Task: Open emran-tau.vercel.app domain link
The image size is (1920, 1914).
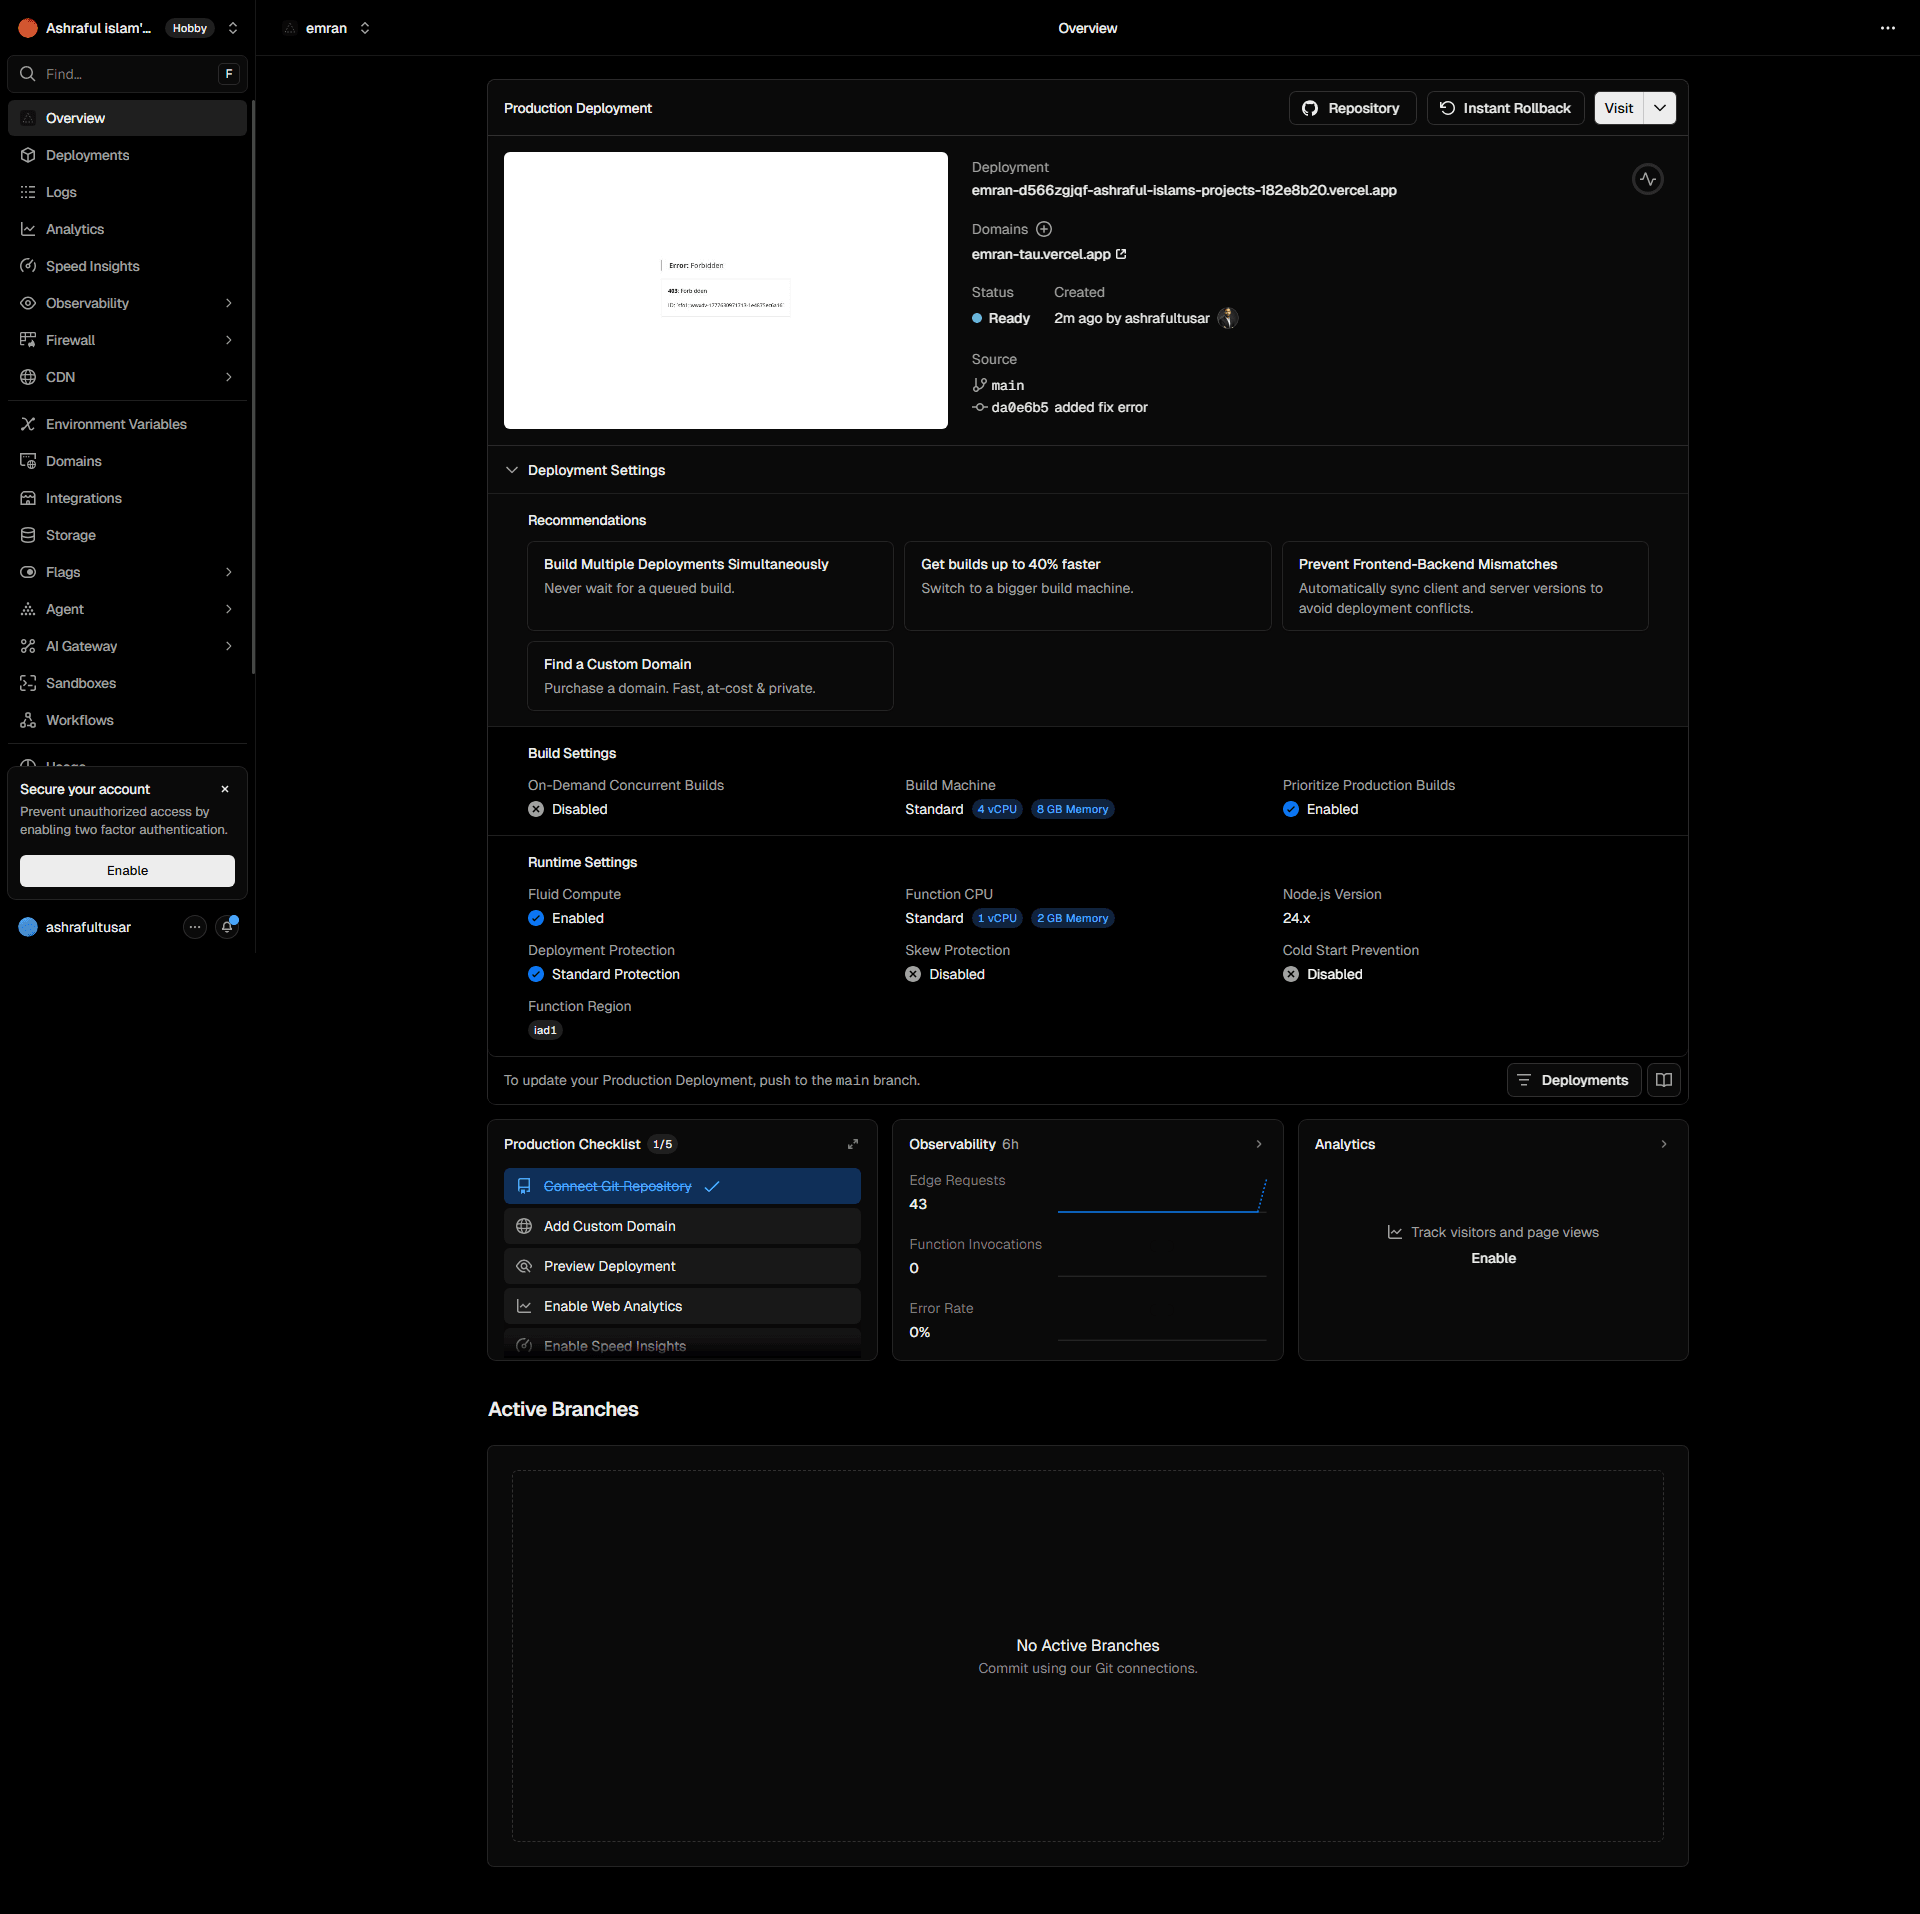Action: tap(1049, 254)
